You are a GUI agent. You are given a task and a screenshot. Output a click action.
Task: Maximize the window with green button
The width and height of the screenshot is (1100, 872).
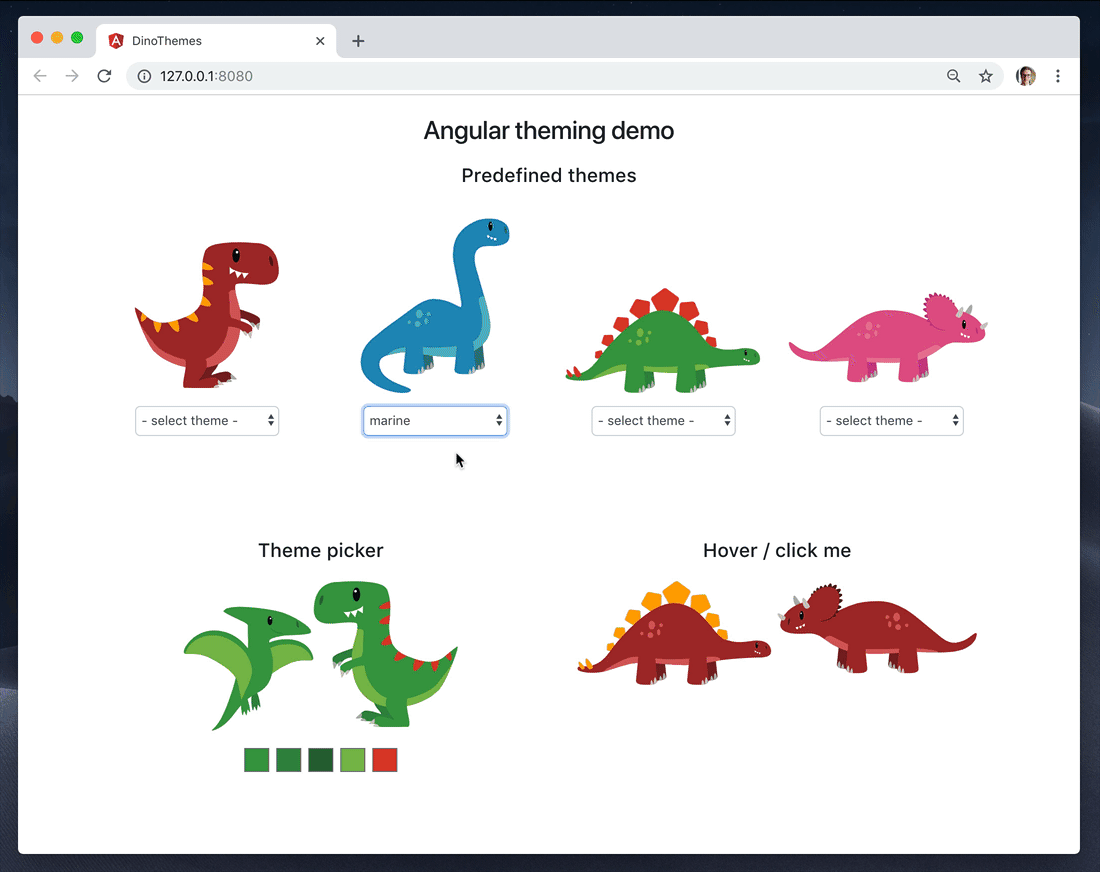(x=77, y=37)
